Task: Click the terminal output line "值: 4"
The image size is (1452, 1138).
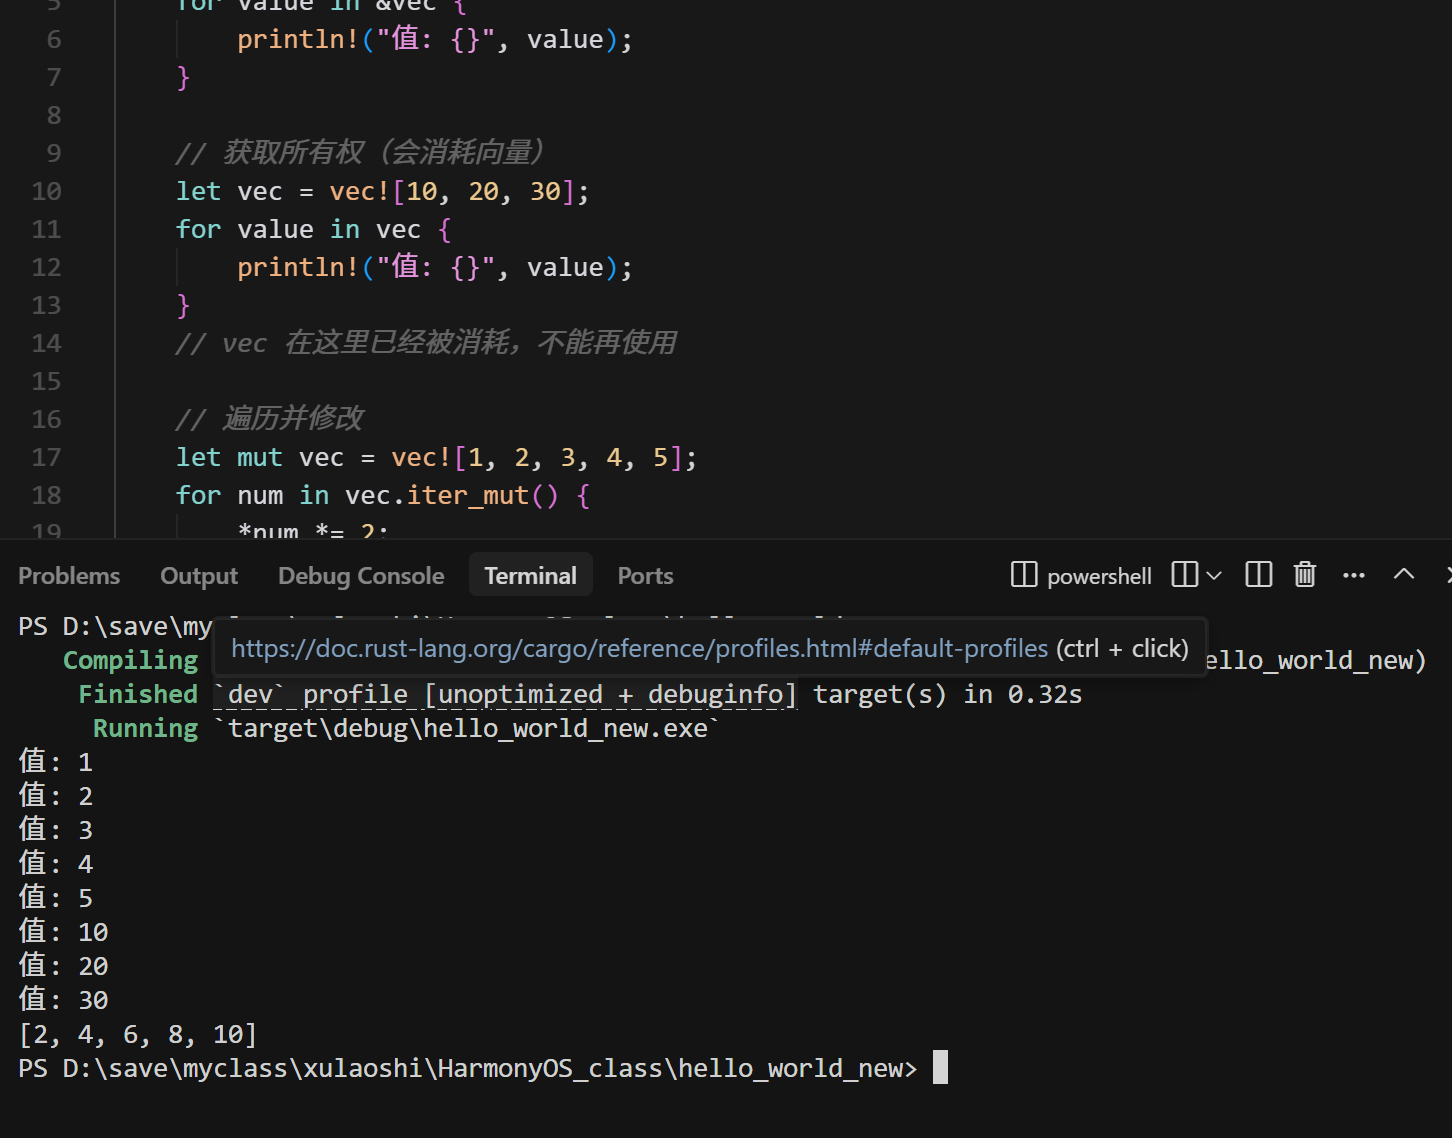Action: pyautogui.click(x=56, y=864)
